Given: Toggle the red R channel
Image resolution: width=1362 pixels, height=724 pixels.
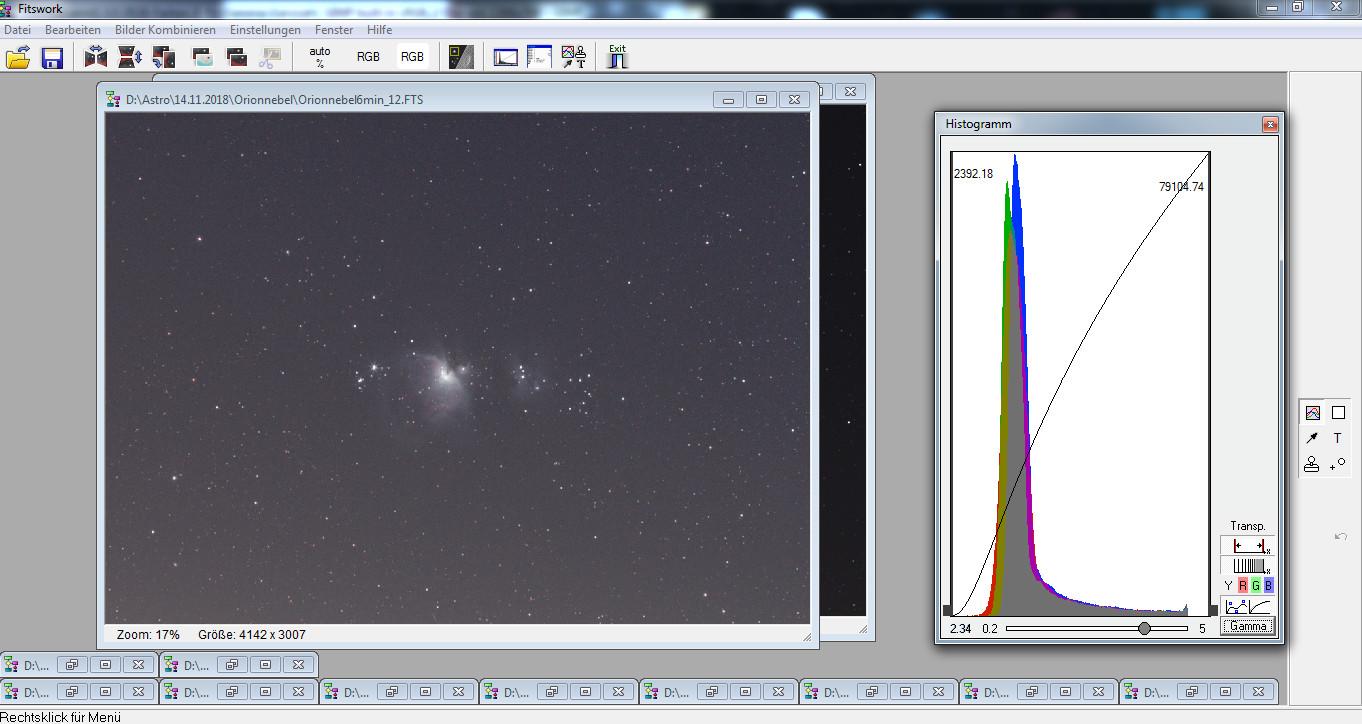Looking at the screenshot, I should pyautogui.click(x=1243, y=586).
